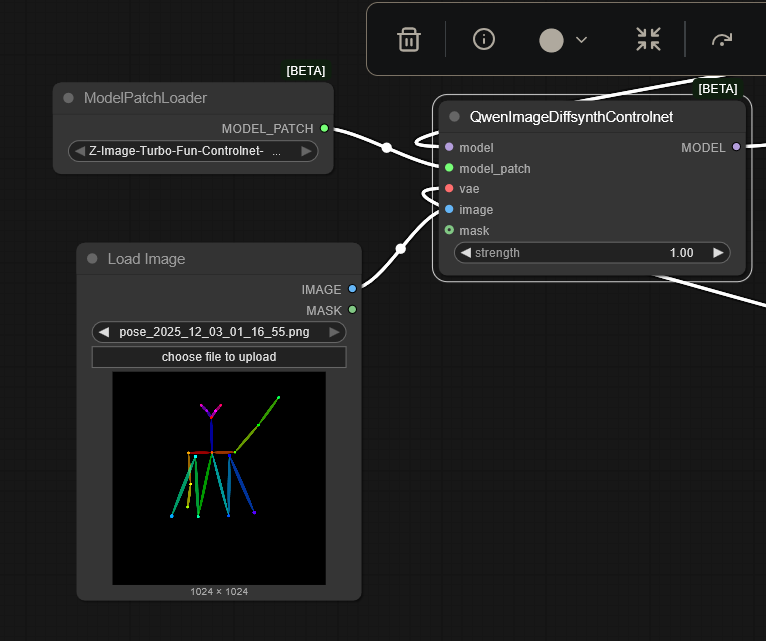
Task: Expand the color dropdown chevron in toolbar
Action: point(581,40)
